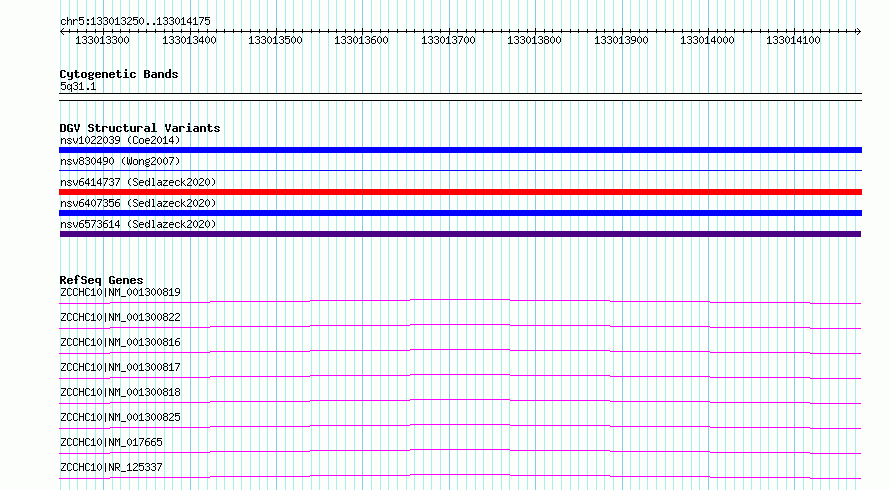The width and height of the screenshot is (890, 490).
Task: Click the thick blue bar for nsv1022039
Action: [460, 150]
